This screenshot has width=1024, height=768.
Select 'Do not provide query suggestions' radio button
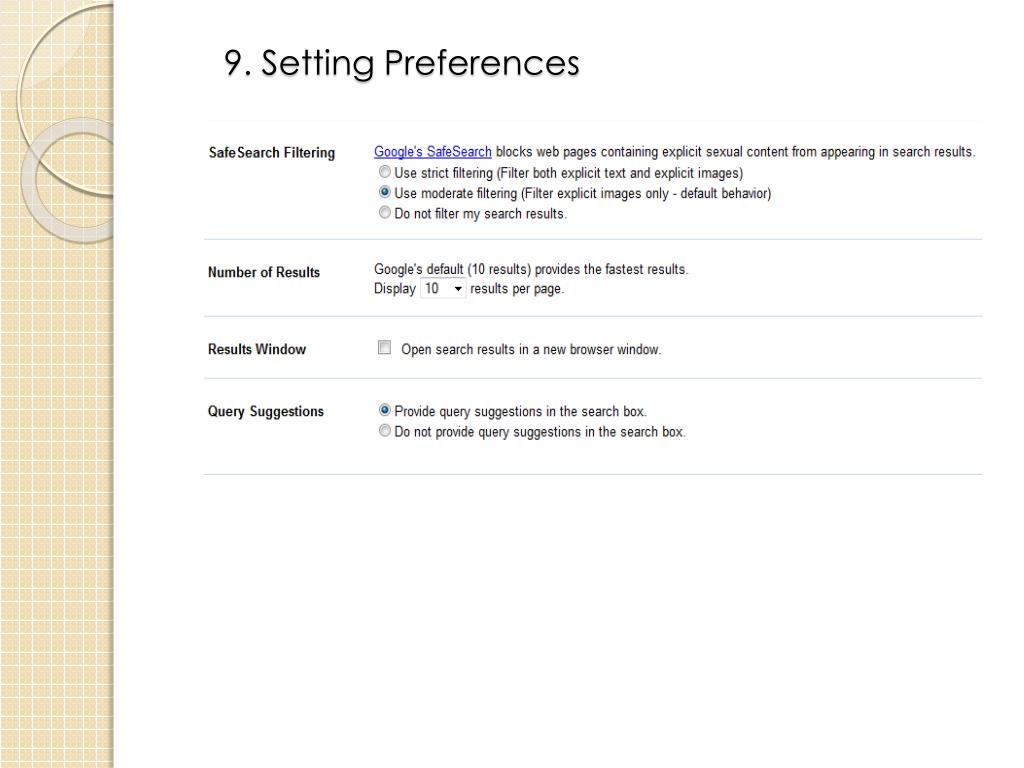click(x=385, y=430)
